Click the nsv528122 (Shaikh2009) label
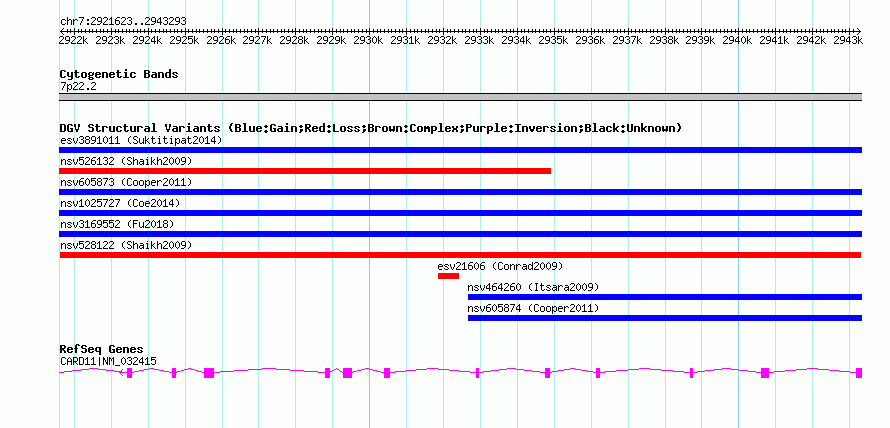Screen dimensions: 890x428 pos(126,245)
